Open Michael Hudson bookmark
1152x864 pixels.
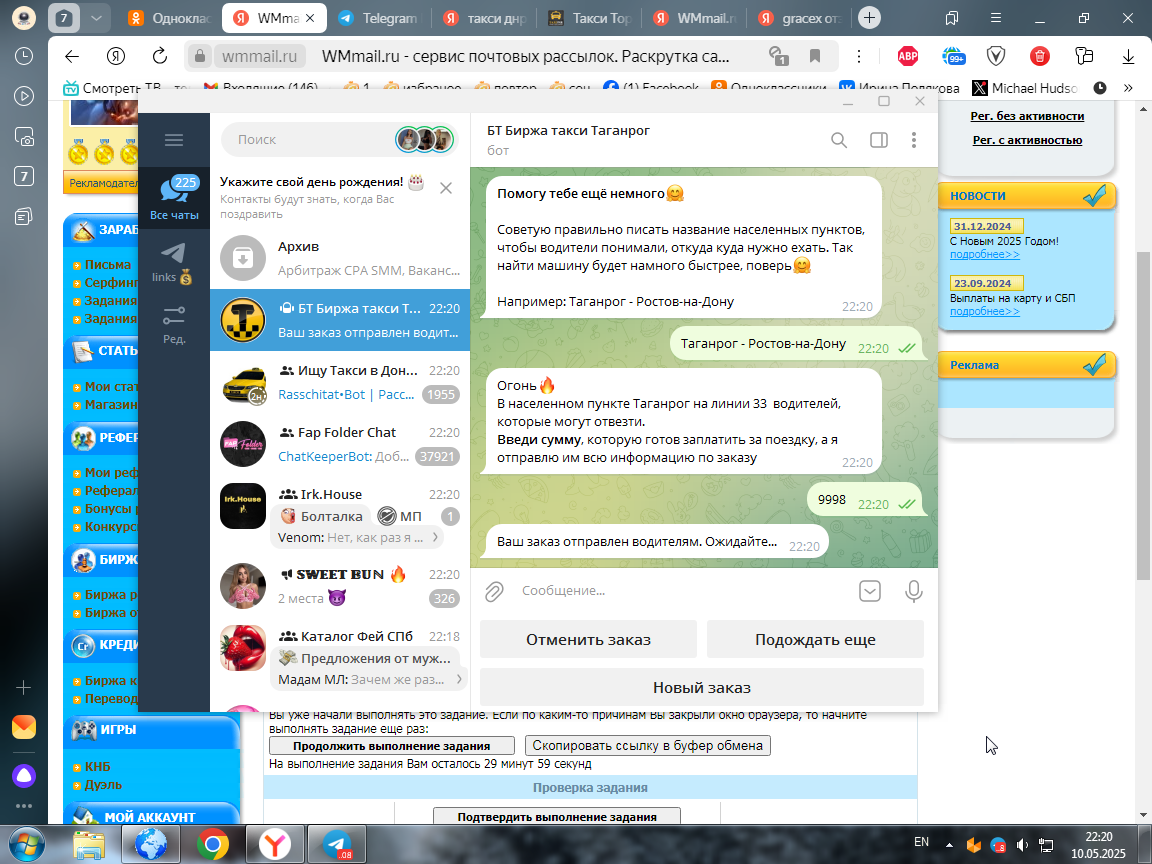coord(1023,88)
